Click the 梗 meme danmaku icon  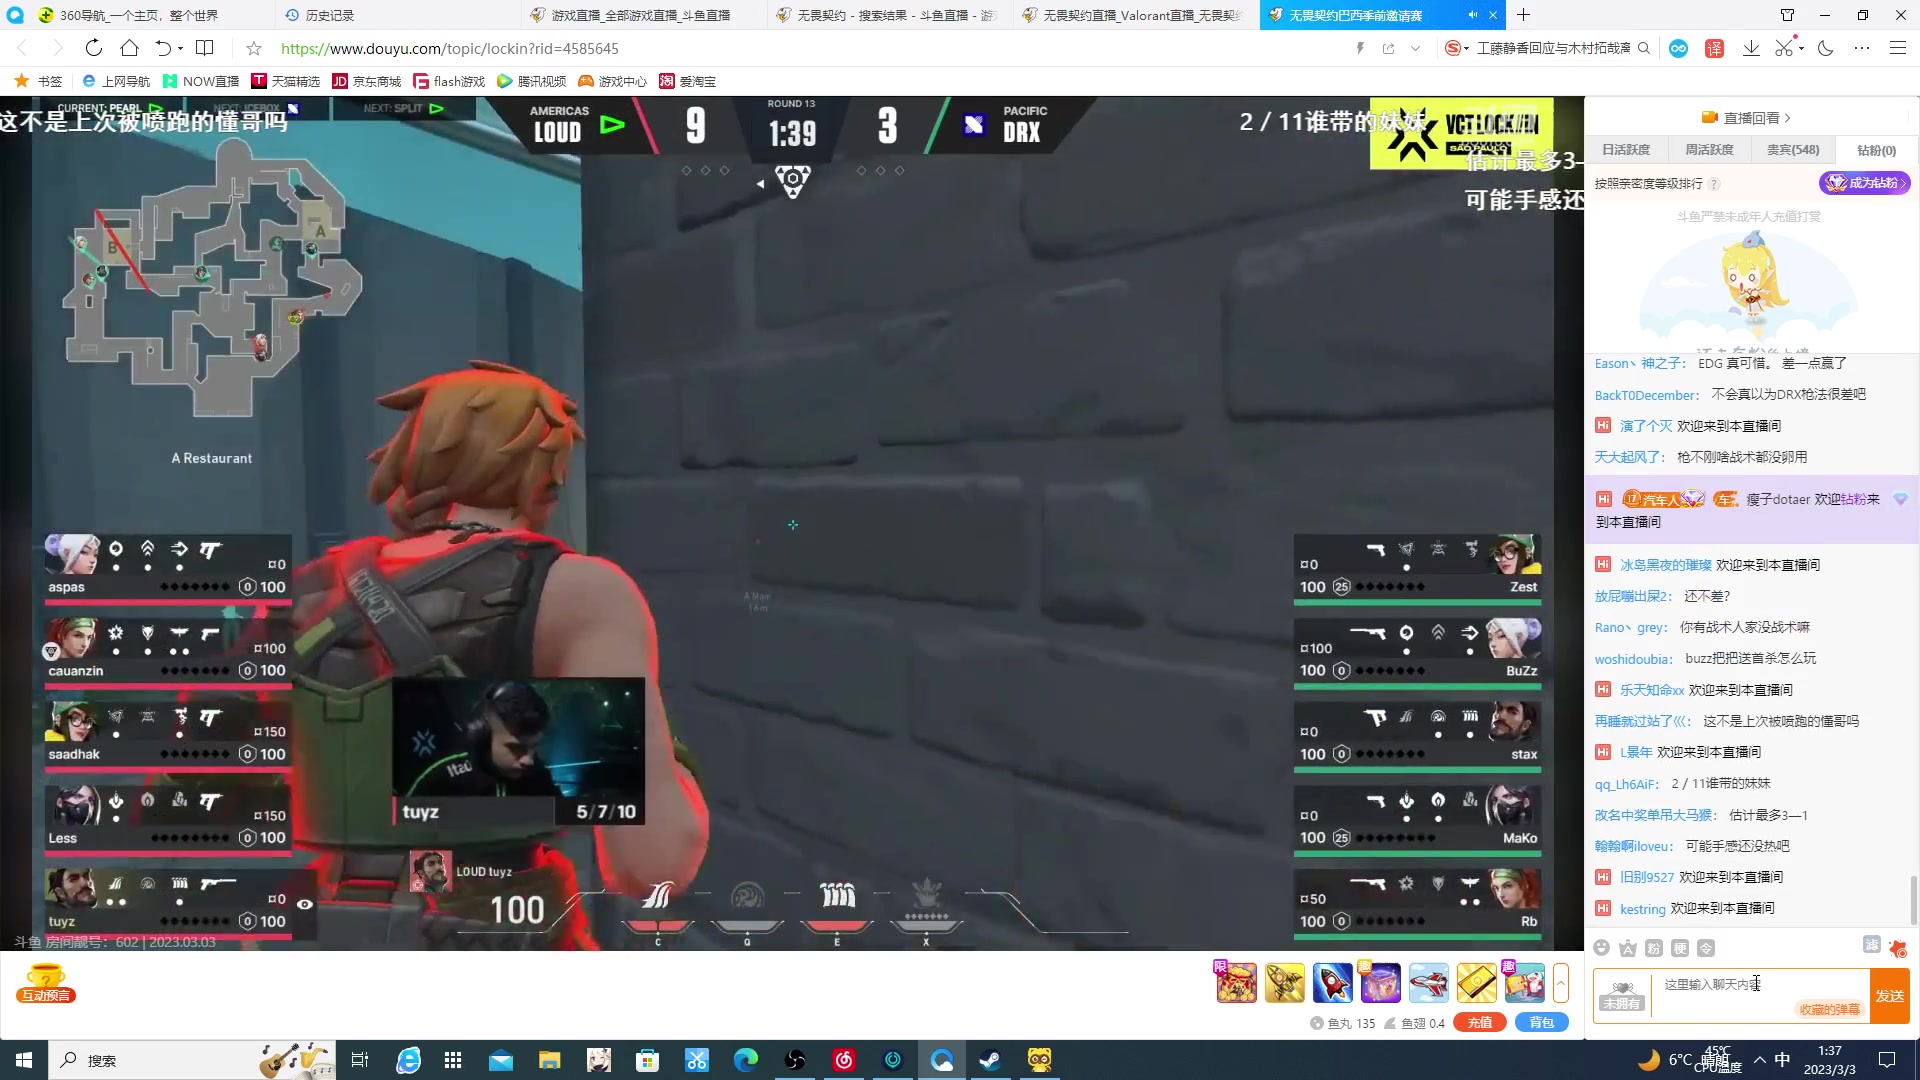tap(1680, 948)
